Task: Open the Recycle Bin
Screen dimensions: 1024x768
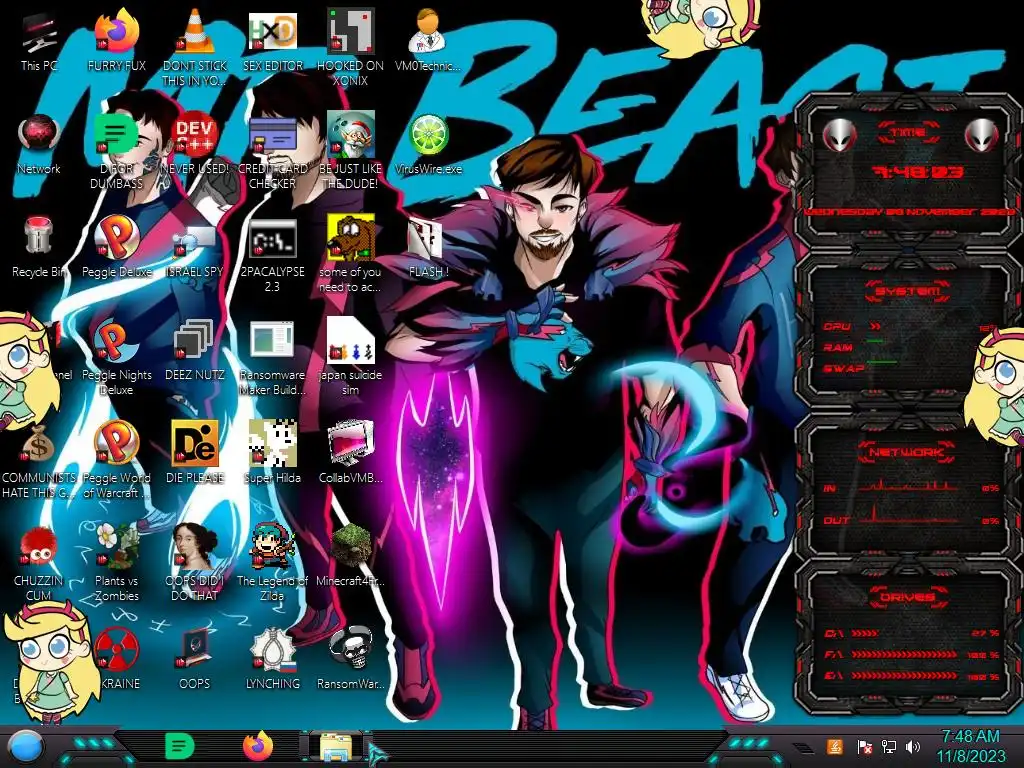Action: (x=39, y=247)
